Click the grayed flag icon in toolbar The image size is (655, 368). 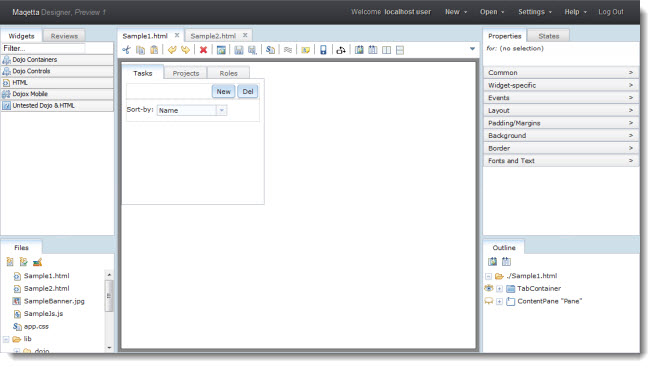coord(288,50)
